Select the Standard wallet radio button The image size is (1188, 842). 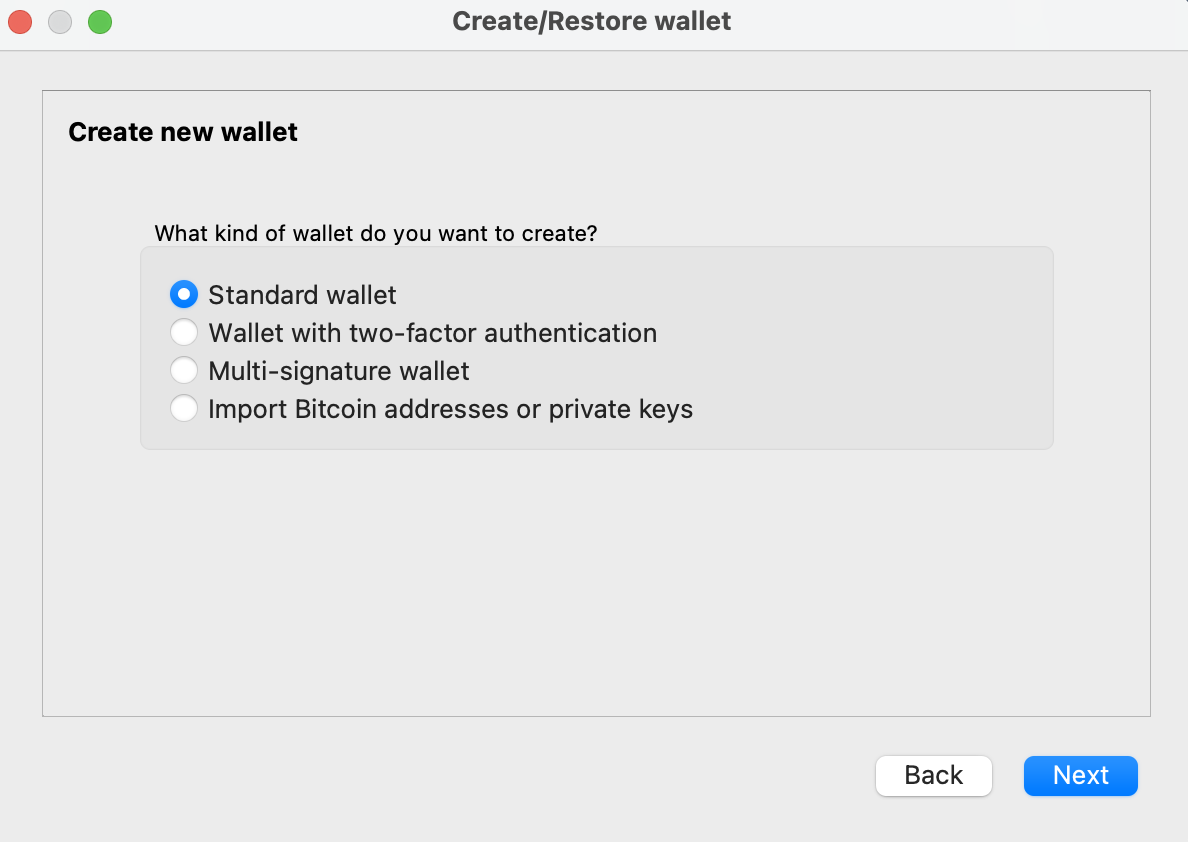[184, 294]
